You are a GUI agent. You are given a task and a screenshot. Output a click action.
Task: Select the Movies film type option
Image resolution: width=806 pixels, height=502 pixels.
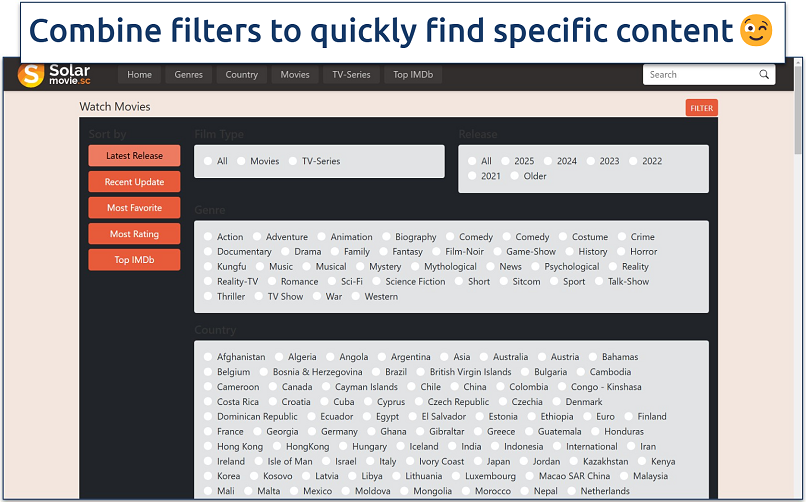tap(241, 161)
